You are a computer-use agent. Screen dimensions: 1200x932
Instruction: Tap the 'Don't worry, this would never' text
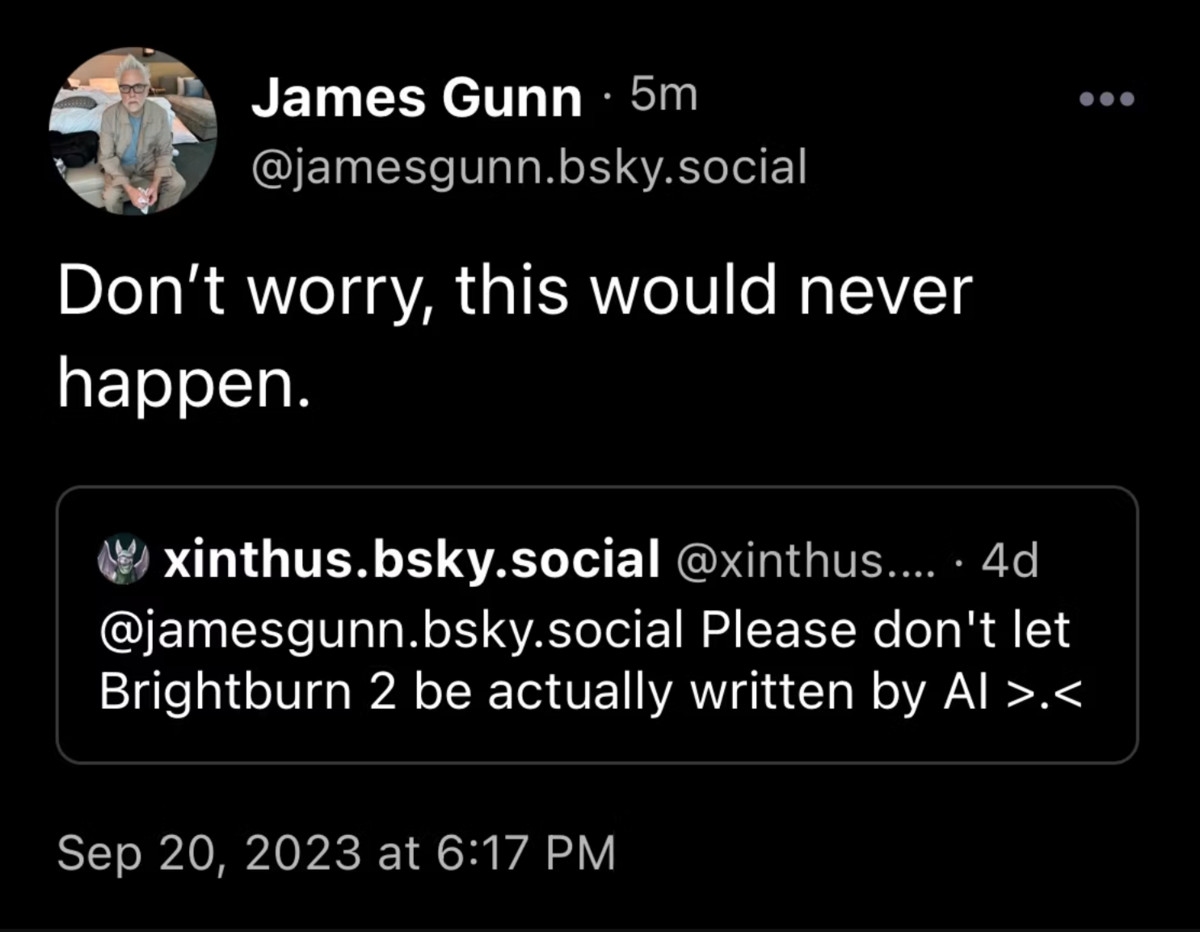click(514, 294)
